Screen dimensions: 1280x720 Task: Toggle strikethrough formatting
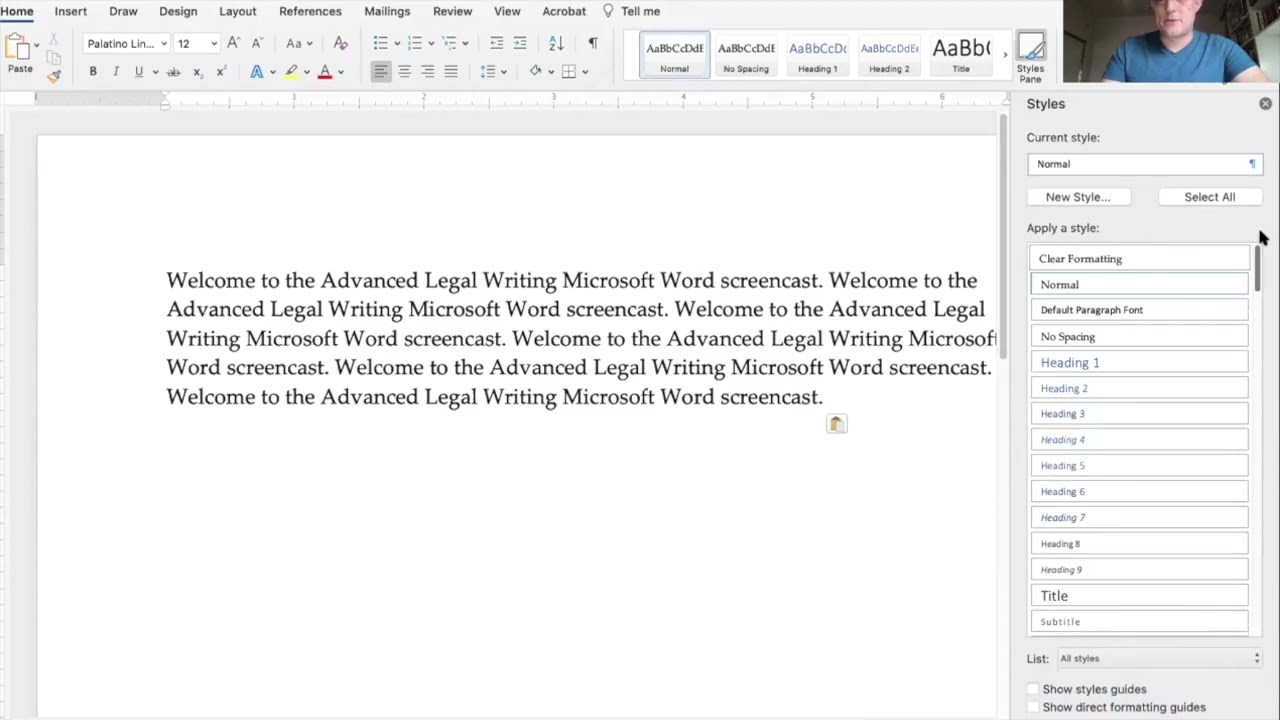[x=173, y=72]
